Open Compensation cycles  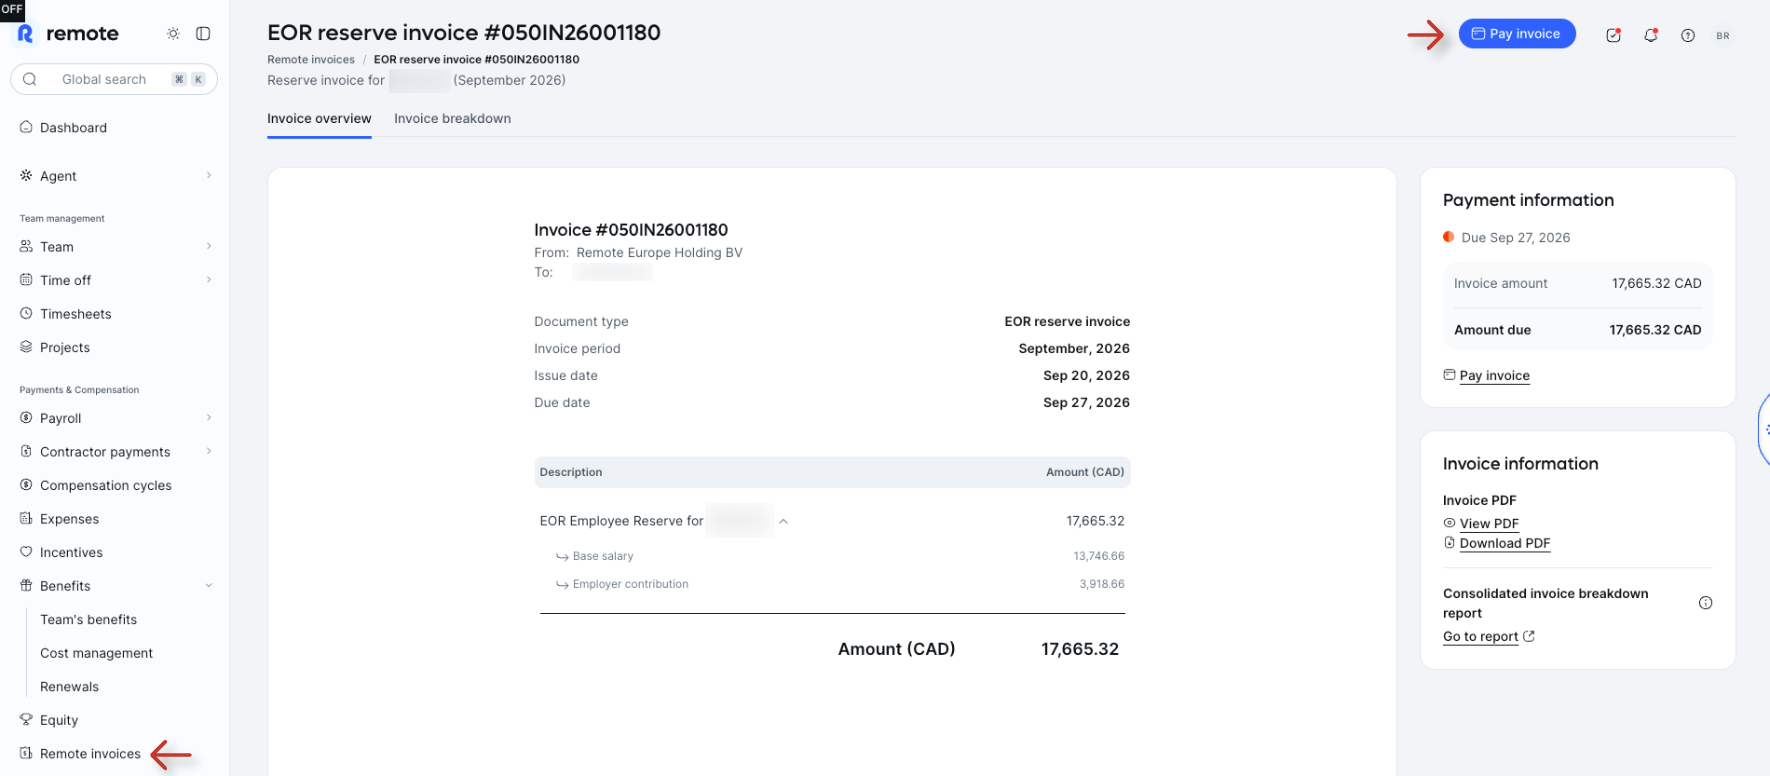pos(106,486)
